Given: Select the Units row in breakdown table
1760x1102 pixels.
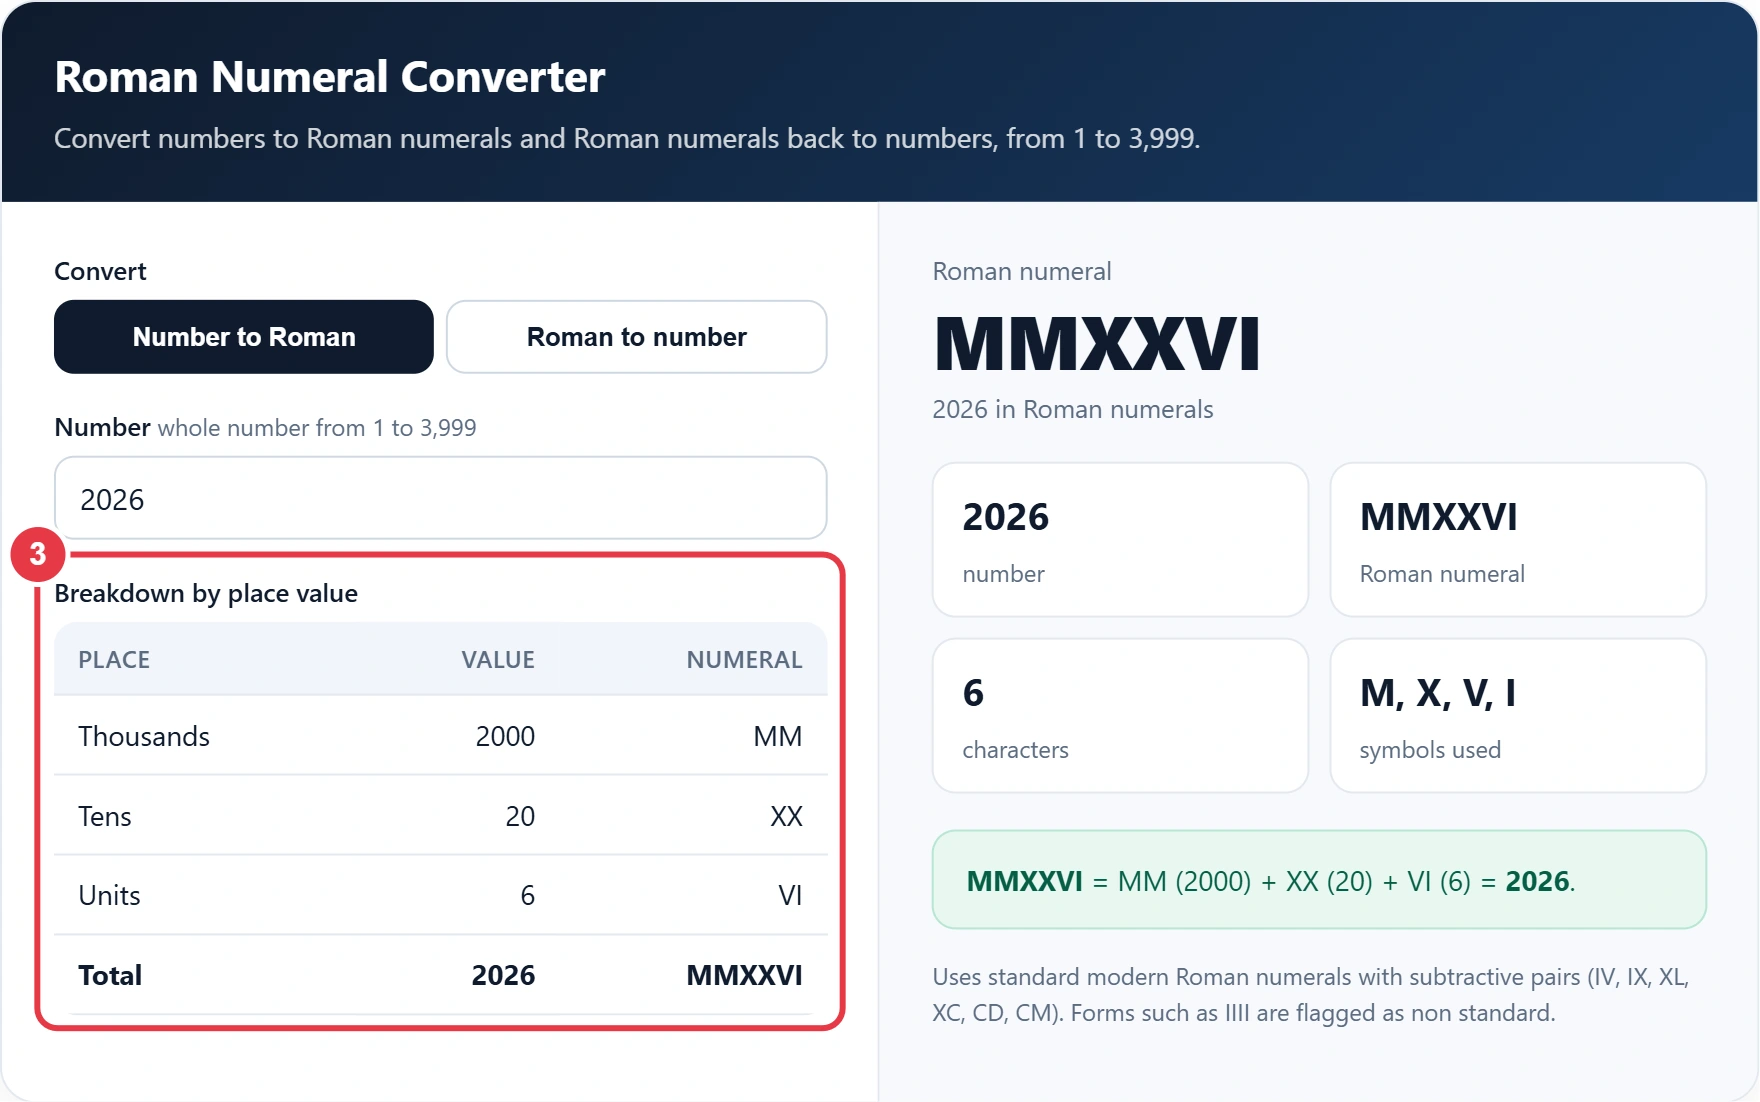Looking at the screenshot, I should (x=441, y=895).
